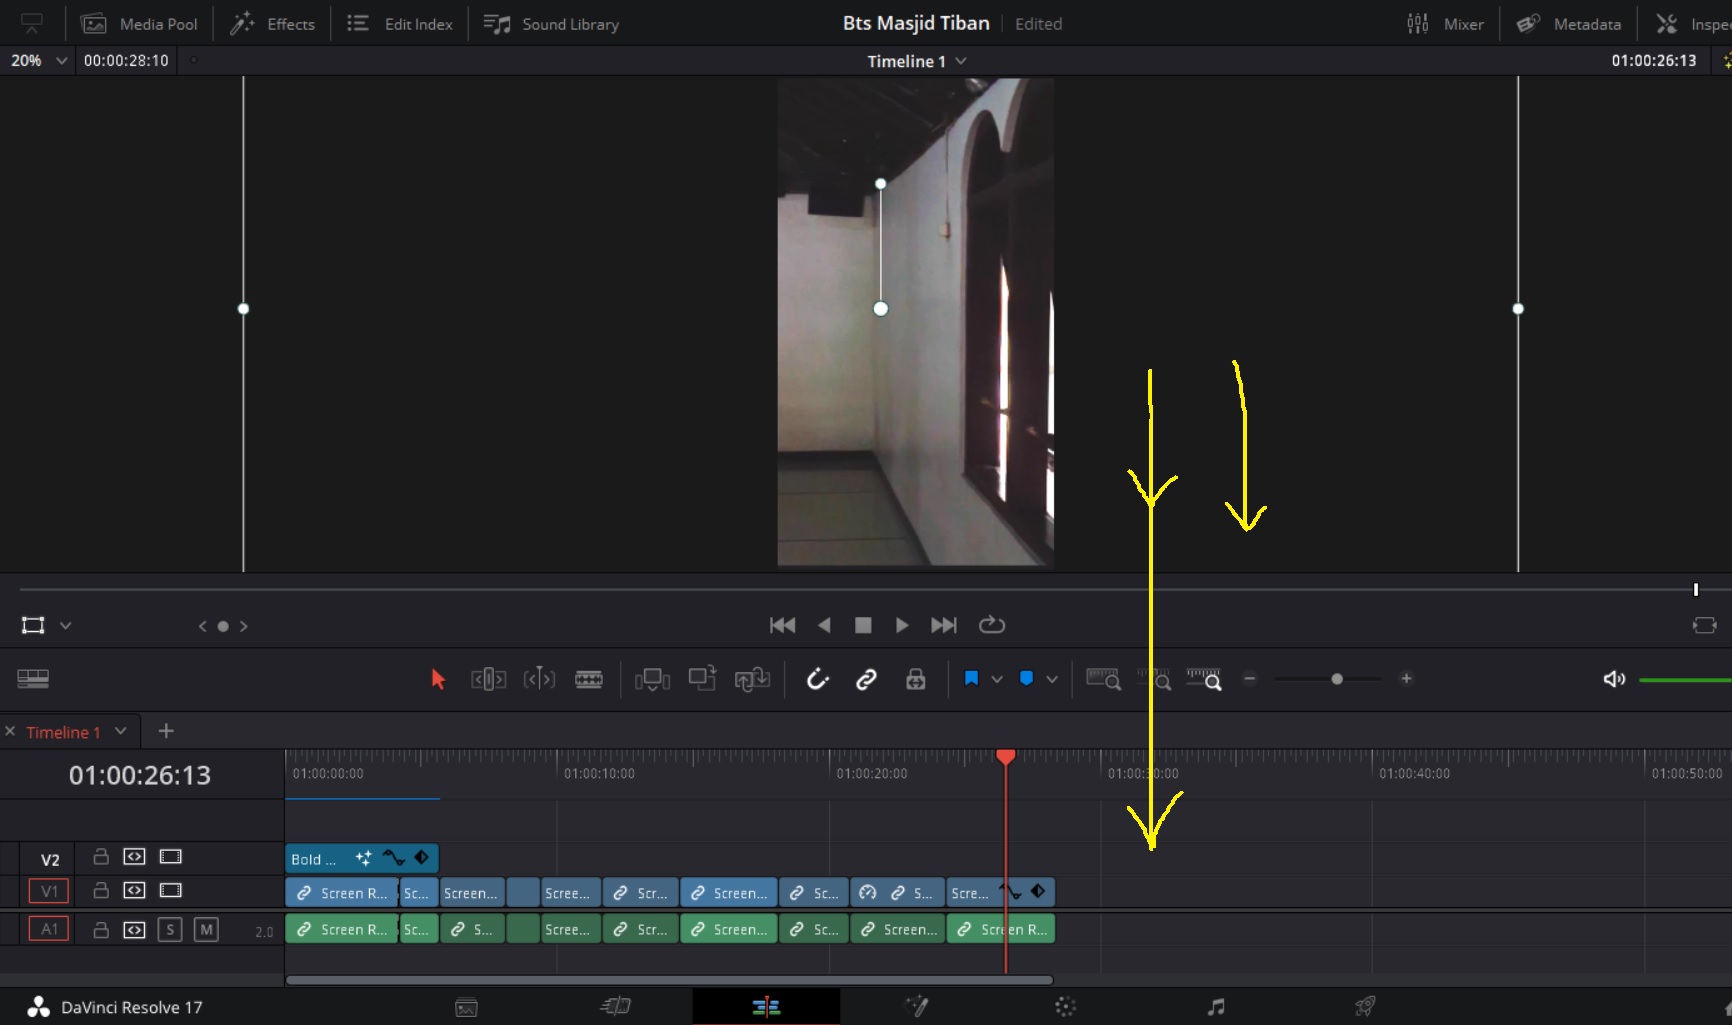Image resolution: width=1732 pixels, height=1025 pixels.
Task: Lock the V2 video track
Action: click(101, 857)
